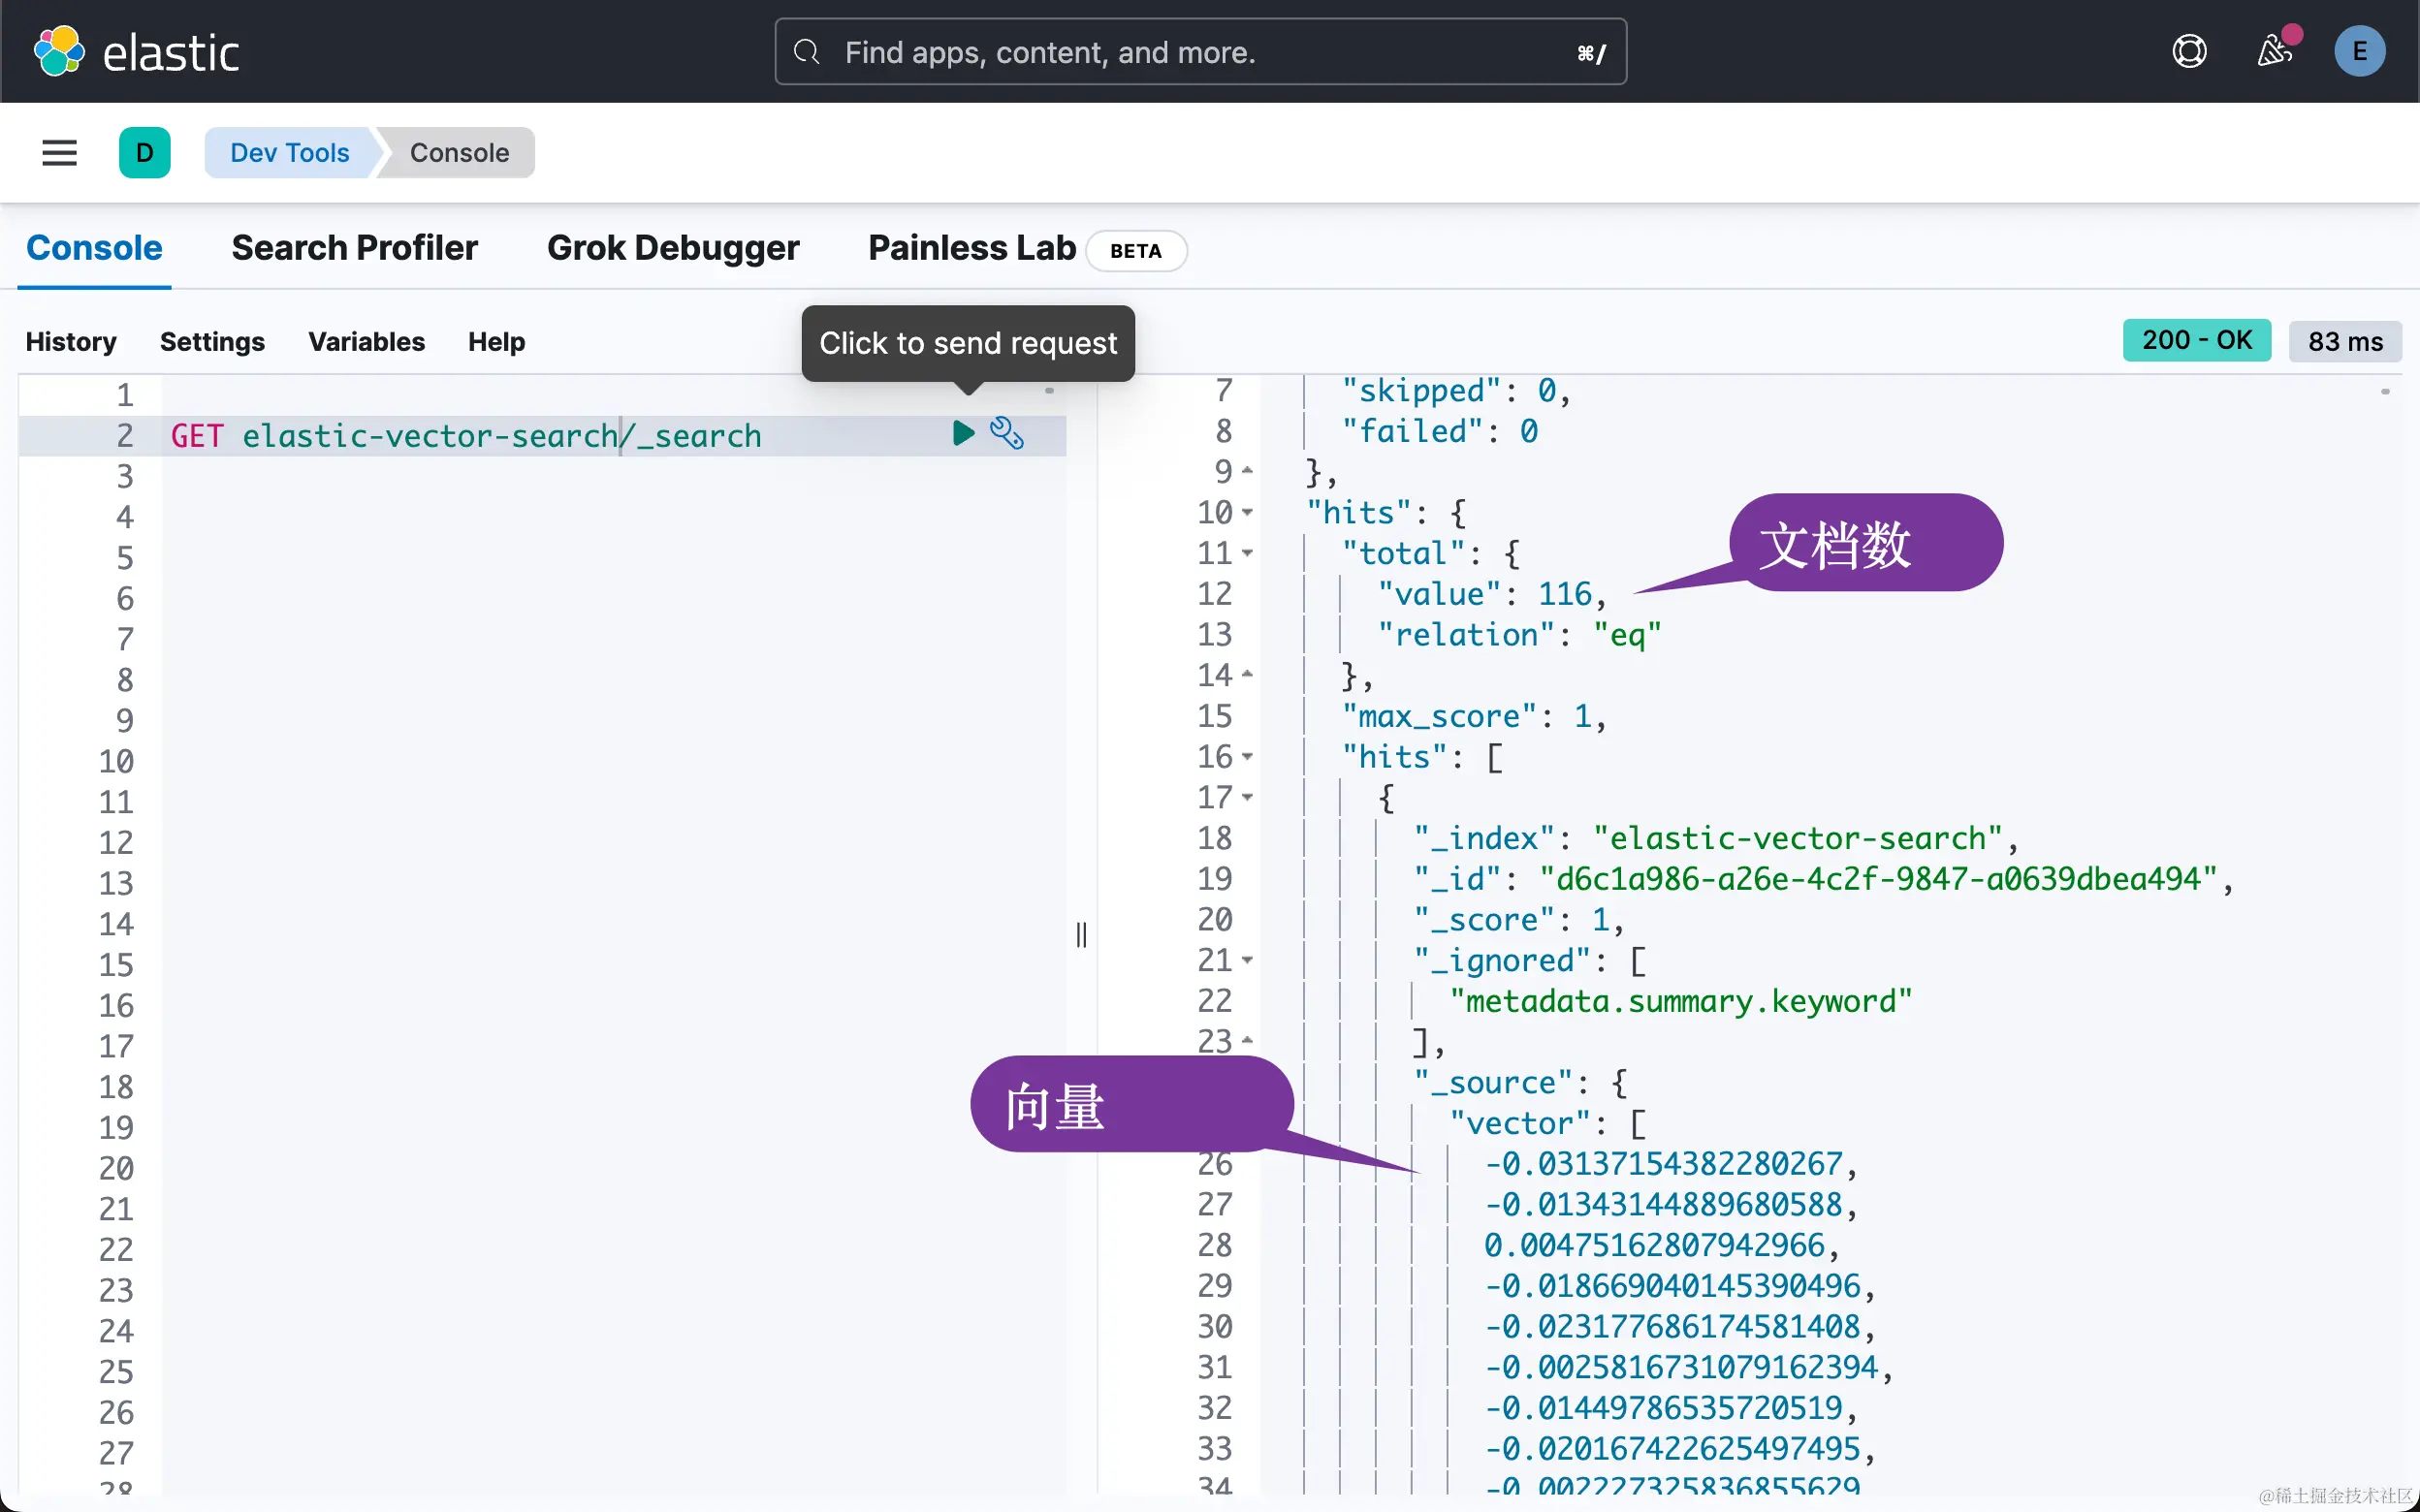Open the Painless Lab tab

pos(971,248)
